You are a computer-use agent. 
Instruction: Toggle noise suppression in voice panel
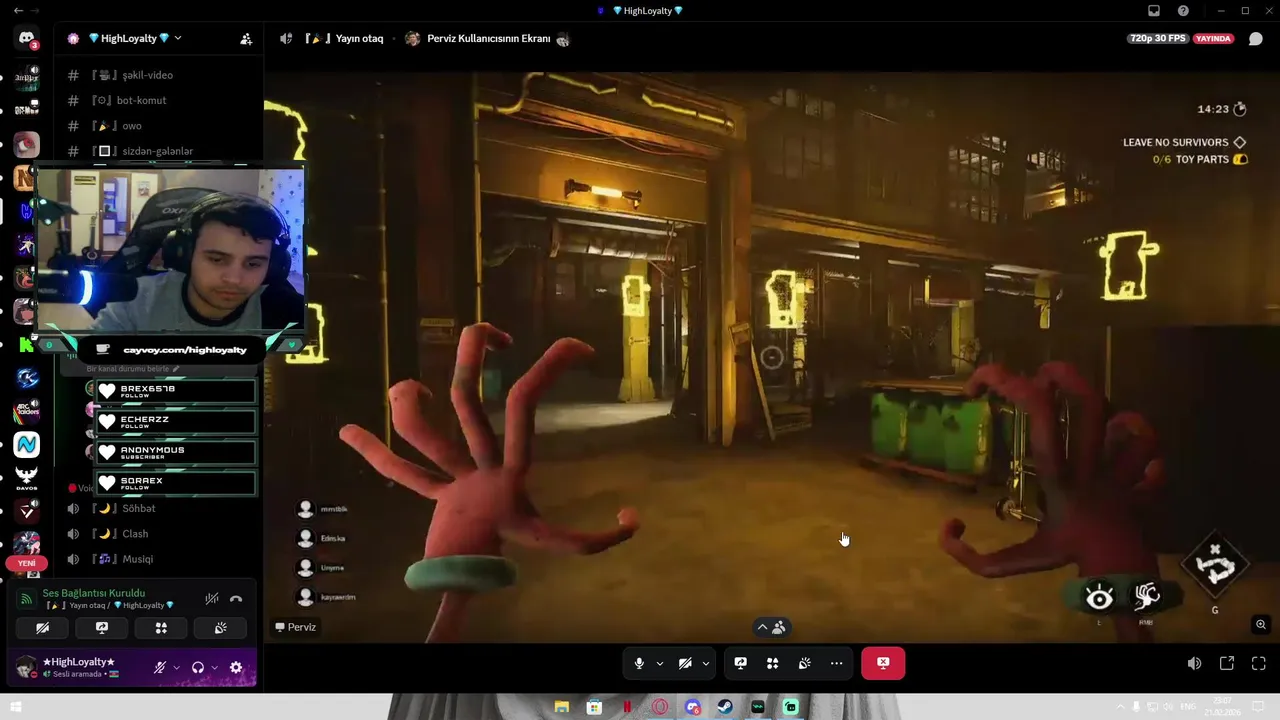[x=212, y=598]
